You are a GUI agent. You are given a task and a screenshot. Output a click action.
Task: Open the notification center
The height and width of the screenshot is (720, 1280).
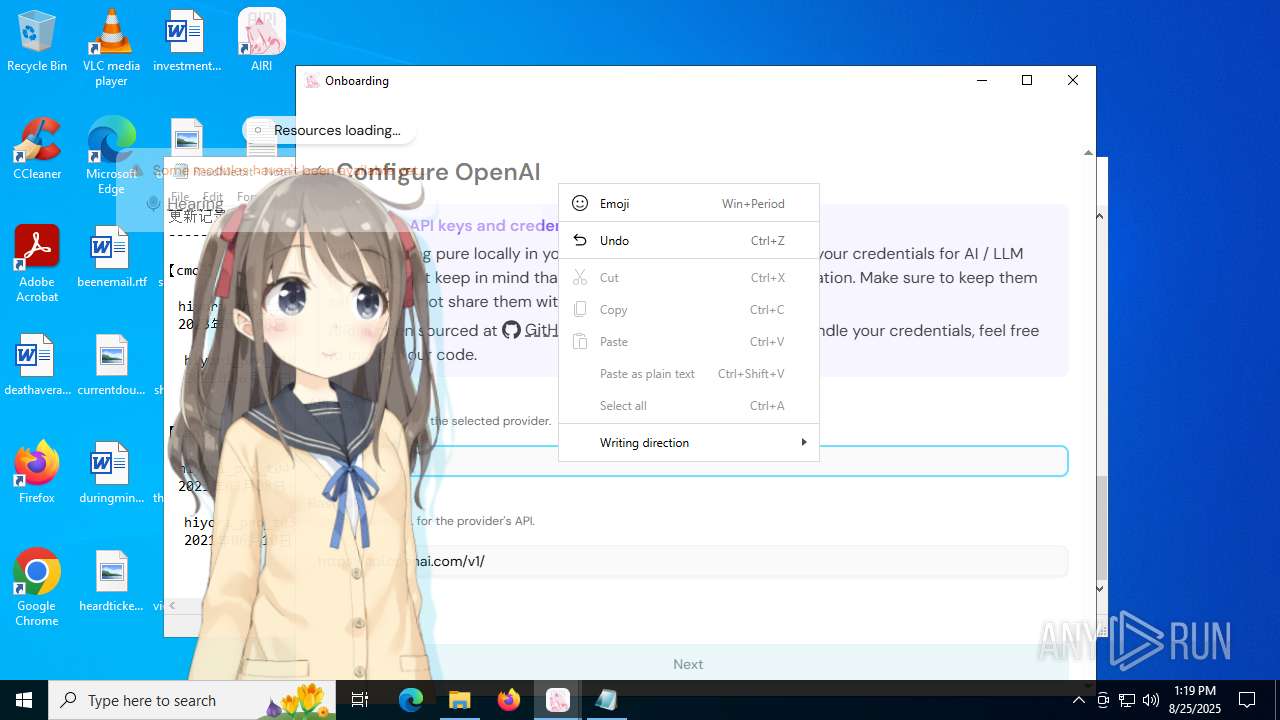click(1247, 700)
